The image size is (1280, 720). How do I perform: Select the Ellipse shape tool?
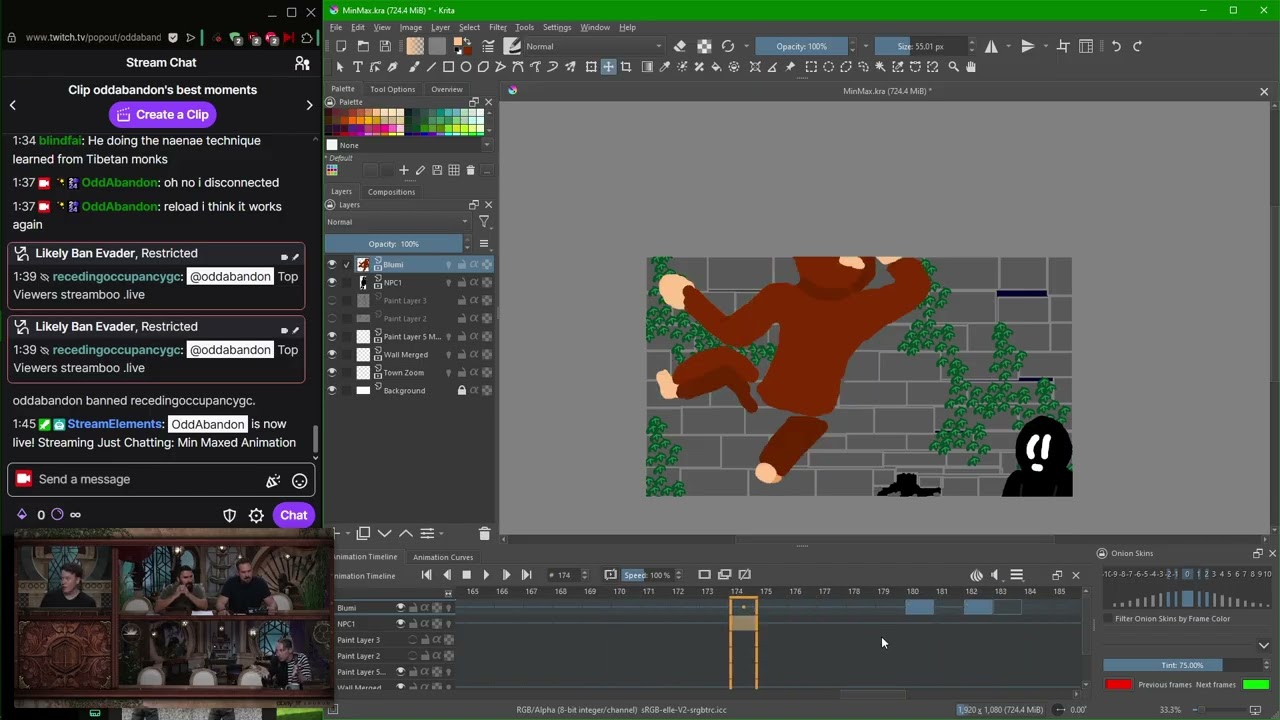coord(466,67)
